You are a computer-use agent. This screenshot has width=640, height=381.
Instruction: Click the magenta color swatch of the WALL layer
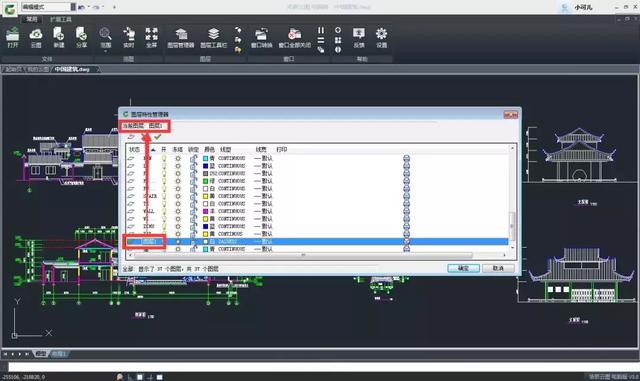[x=206, y=211]
